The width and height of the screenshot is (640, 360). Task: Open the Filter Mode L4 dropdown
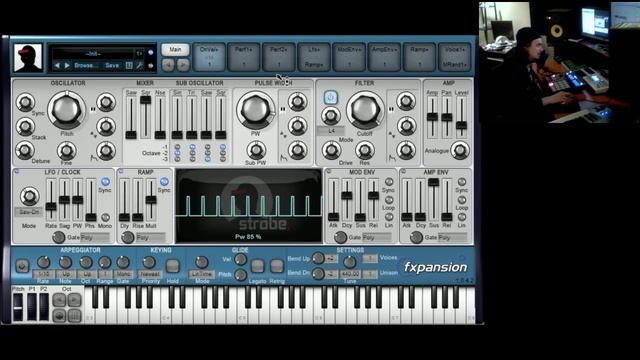[331, 131]
